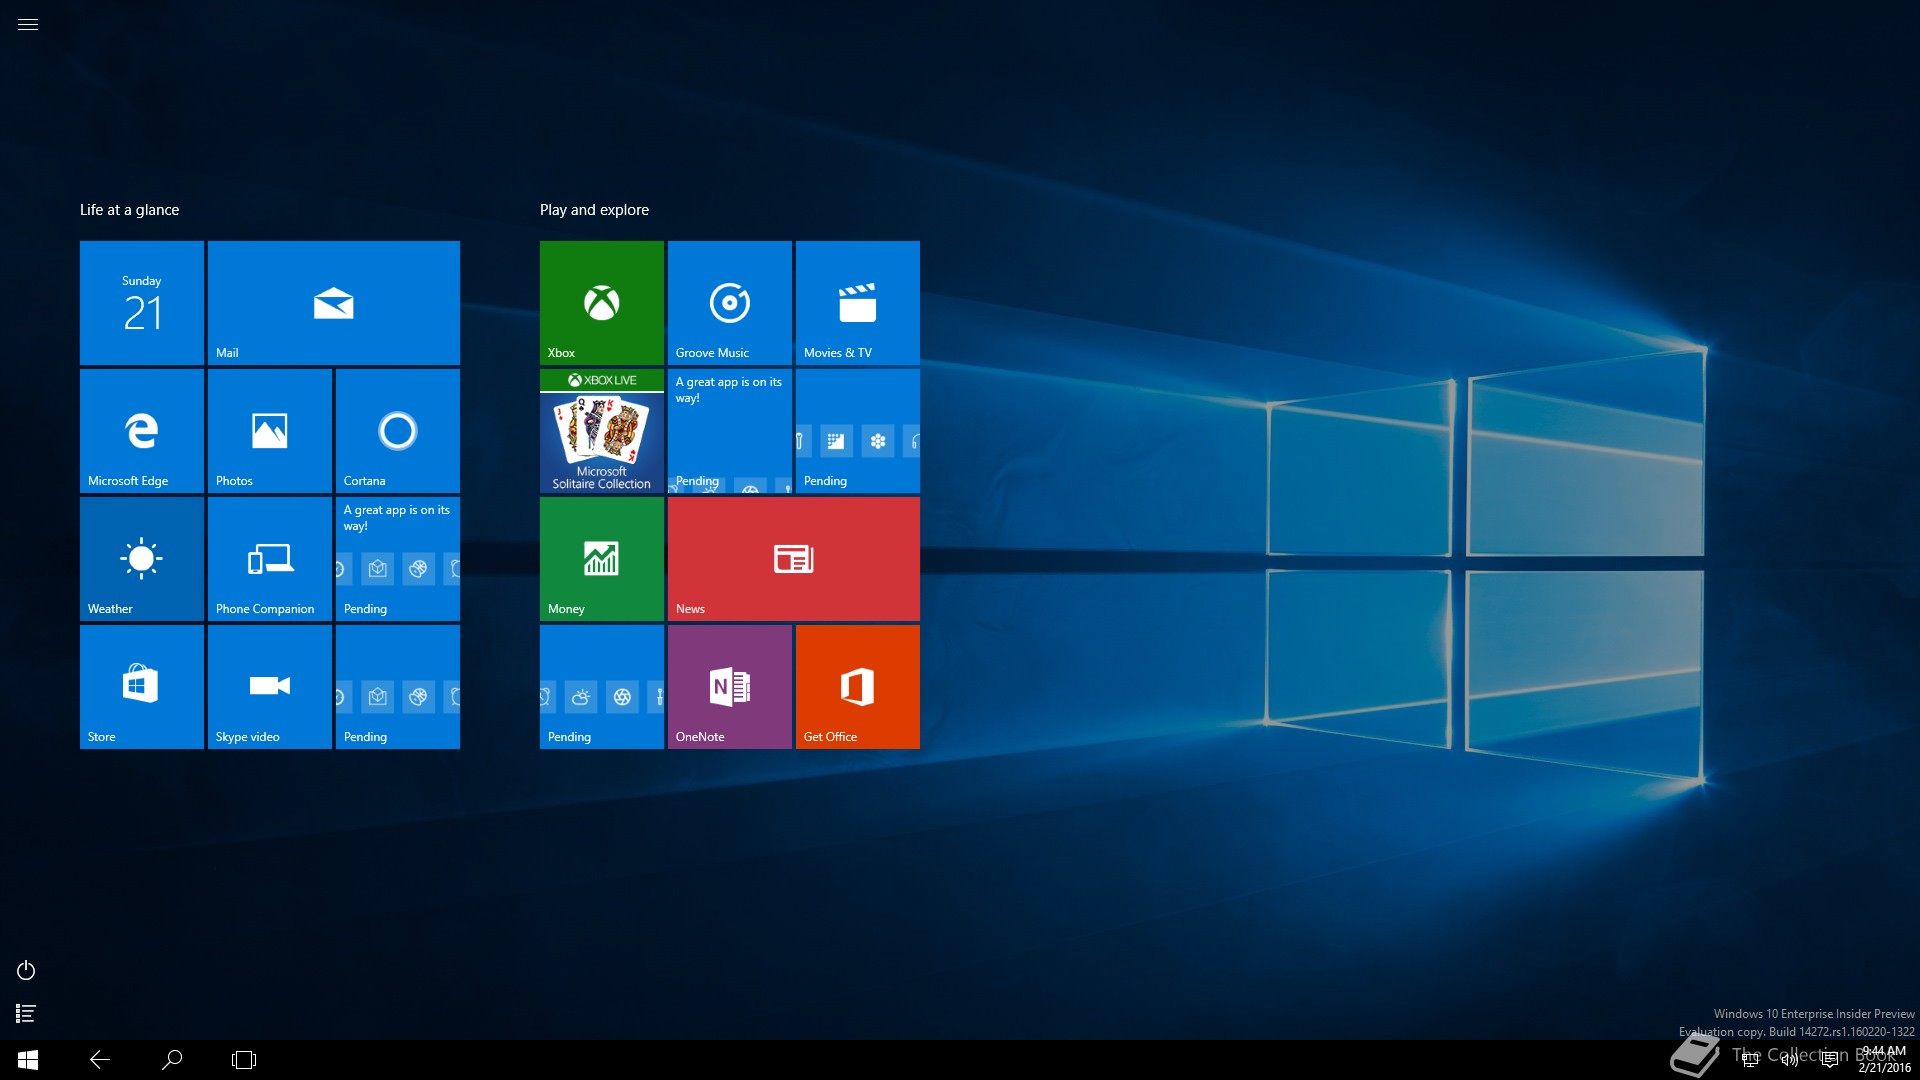
Task: Open taskbar Search magnifier
Action: [172, 1060]
